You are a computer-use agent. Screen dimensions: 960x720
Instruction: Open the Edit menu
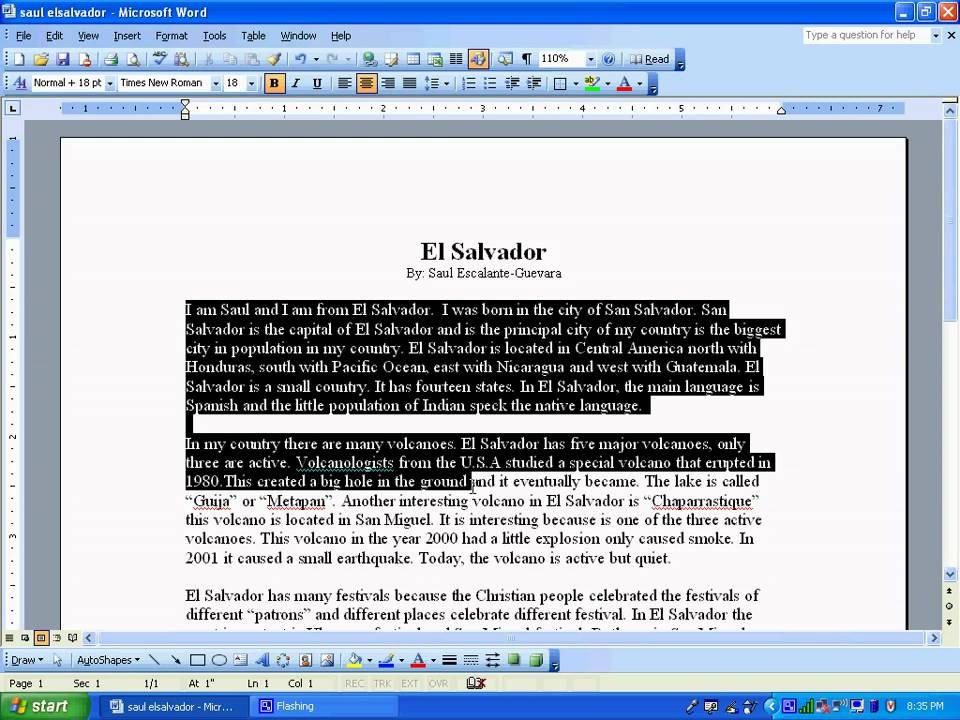tap(54, 36)
